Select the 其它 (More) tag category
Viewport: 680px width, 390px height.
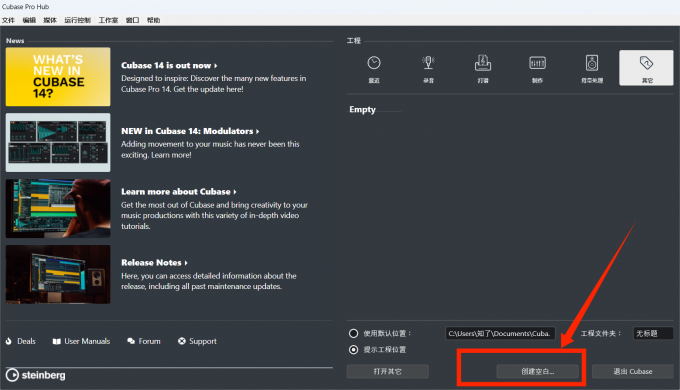click(646, 68)
